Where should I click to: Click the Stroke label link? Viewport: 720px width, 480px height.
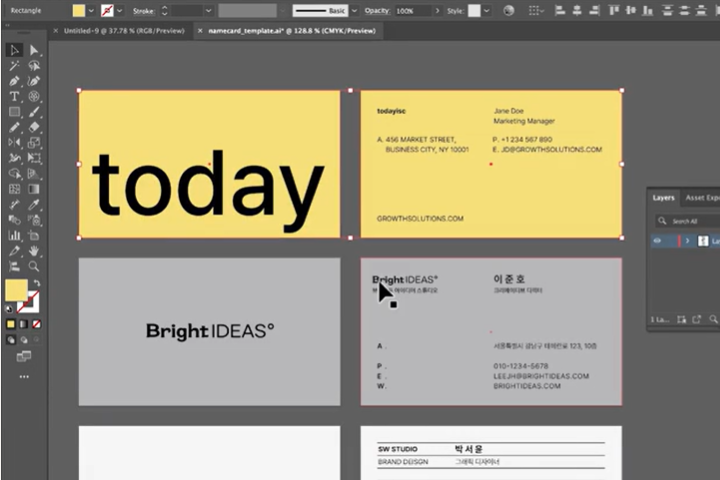(x=144, y=11)
